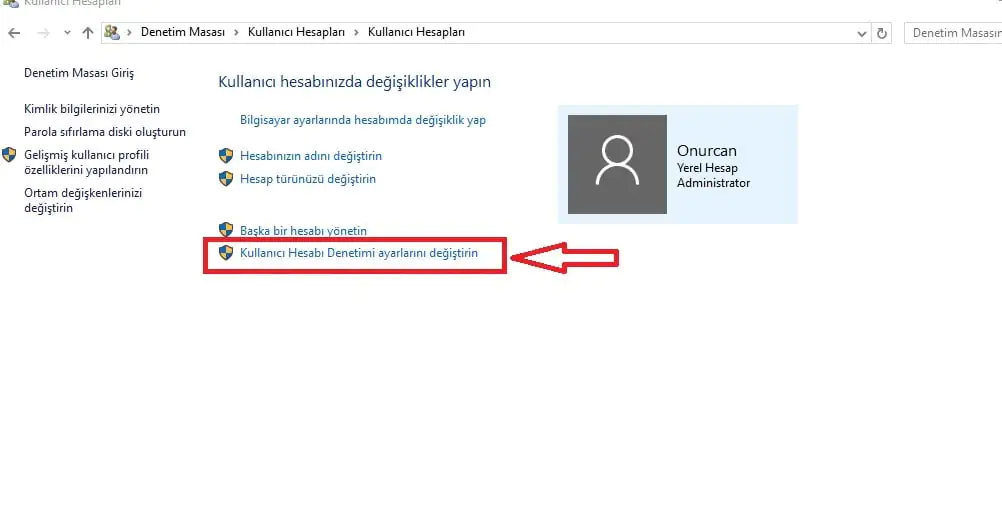Expand chevron between the two Kullanıcı Hesapları breadcrumbs
Screen dimensions: 1002x516
357,32
